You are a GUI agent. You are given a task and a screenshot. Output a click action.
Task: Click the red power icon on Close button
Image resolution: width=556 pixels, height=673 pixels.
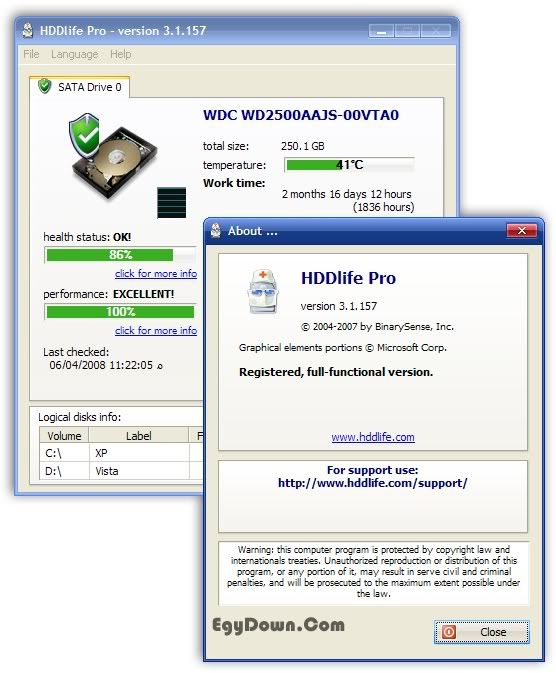[449, 632]
